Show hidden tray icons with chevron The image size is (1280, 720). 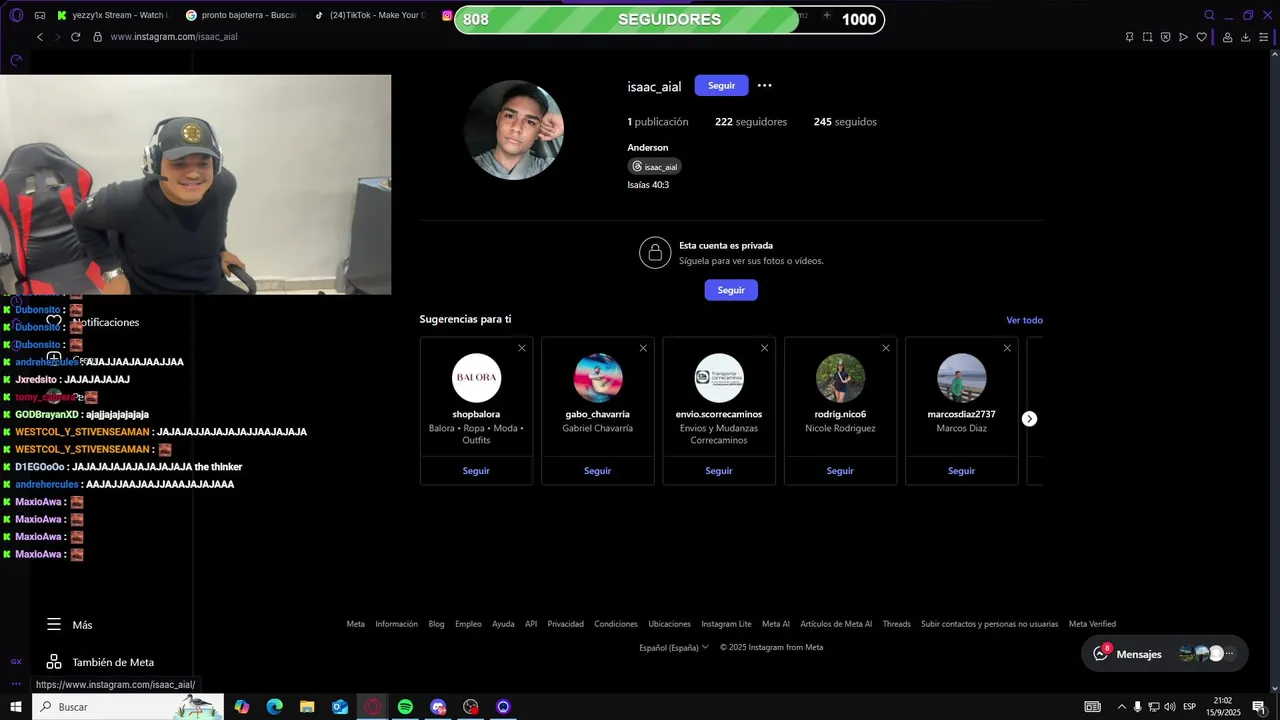[1121, 707]
